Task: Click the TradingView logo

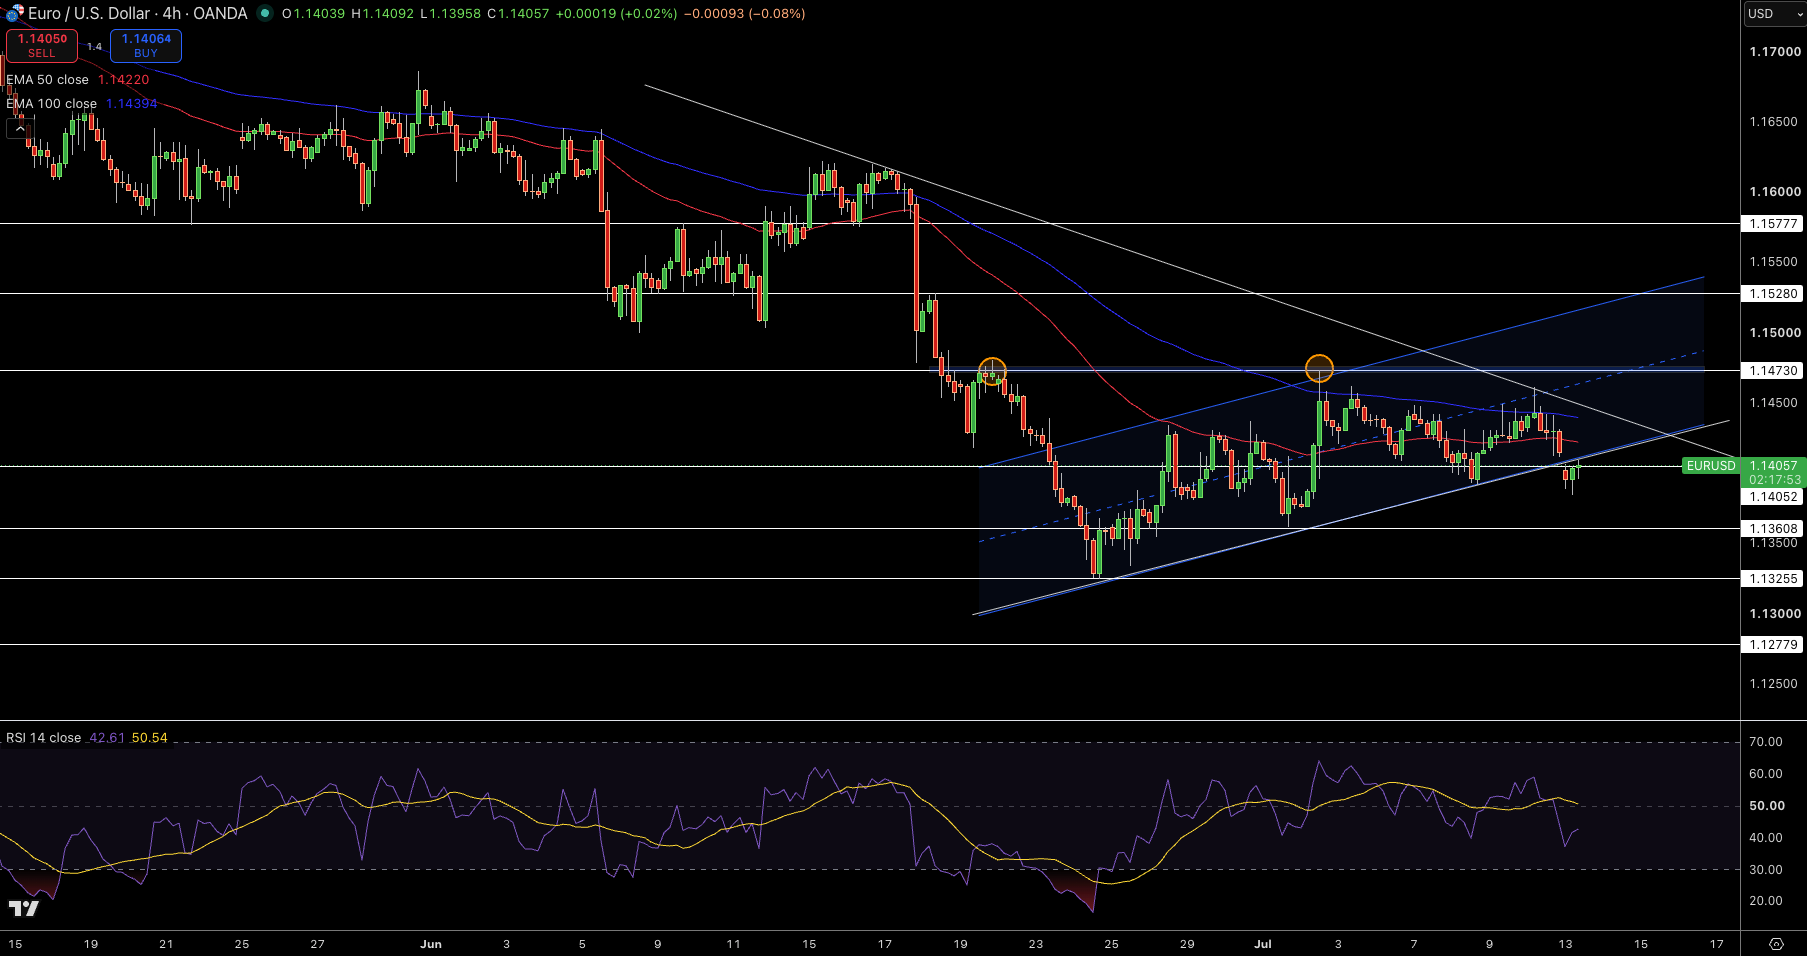Action: click(x=23, y=908)
